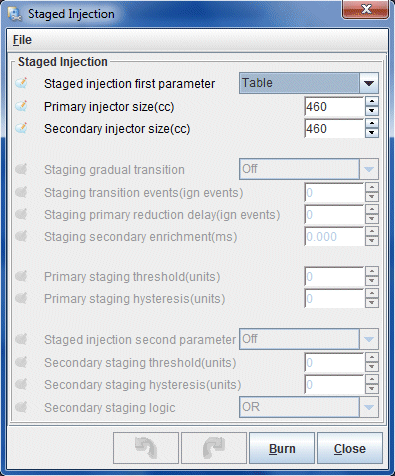The width and height of the screenshot is (395, 476).
Task: Click the undo arrow button
Action: tap(146, 448)
